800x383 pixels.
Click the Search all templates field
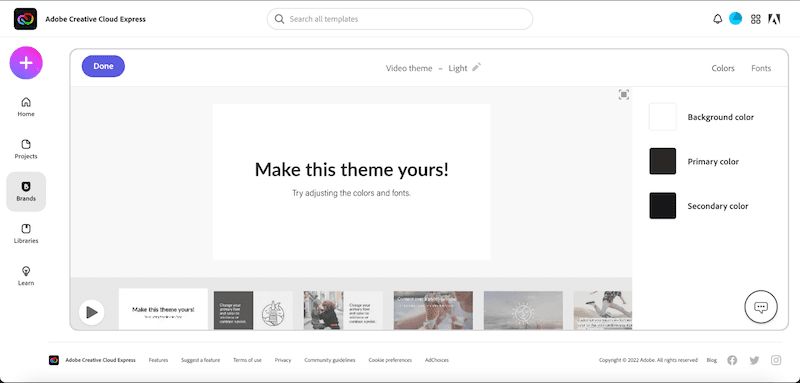point(400,19)
